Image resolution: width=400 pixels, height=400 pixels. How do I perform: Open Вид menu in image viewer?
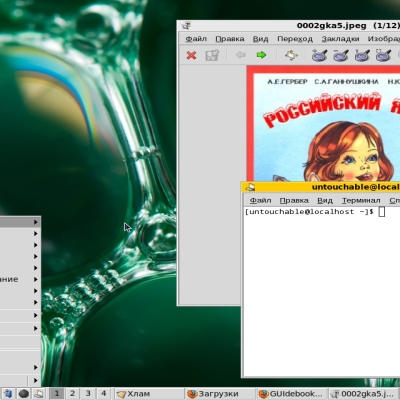(x=260, y=39)
